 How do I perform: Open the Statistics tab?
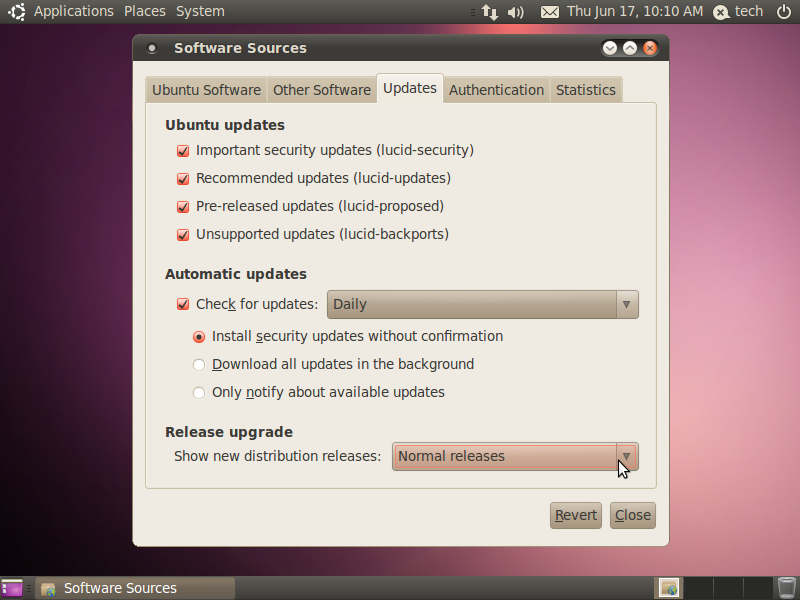pyautogui.click(x=586, y=90)
